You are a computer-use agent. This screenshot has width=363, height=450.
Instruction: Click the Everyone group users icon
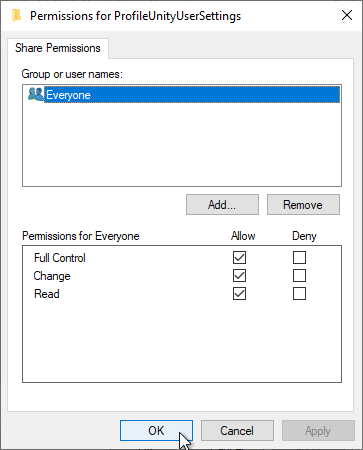(x=35, y=94)
